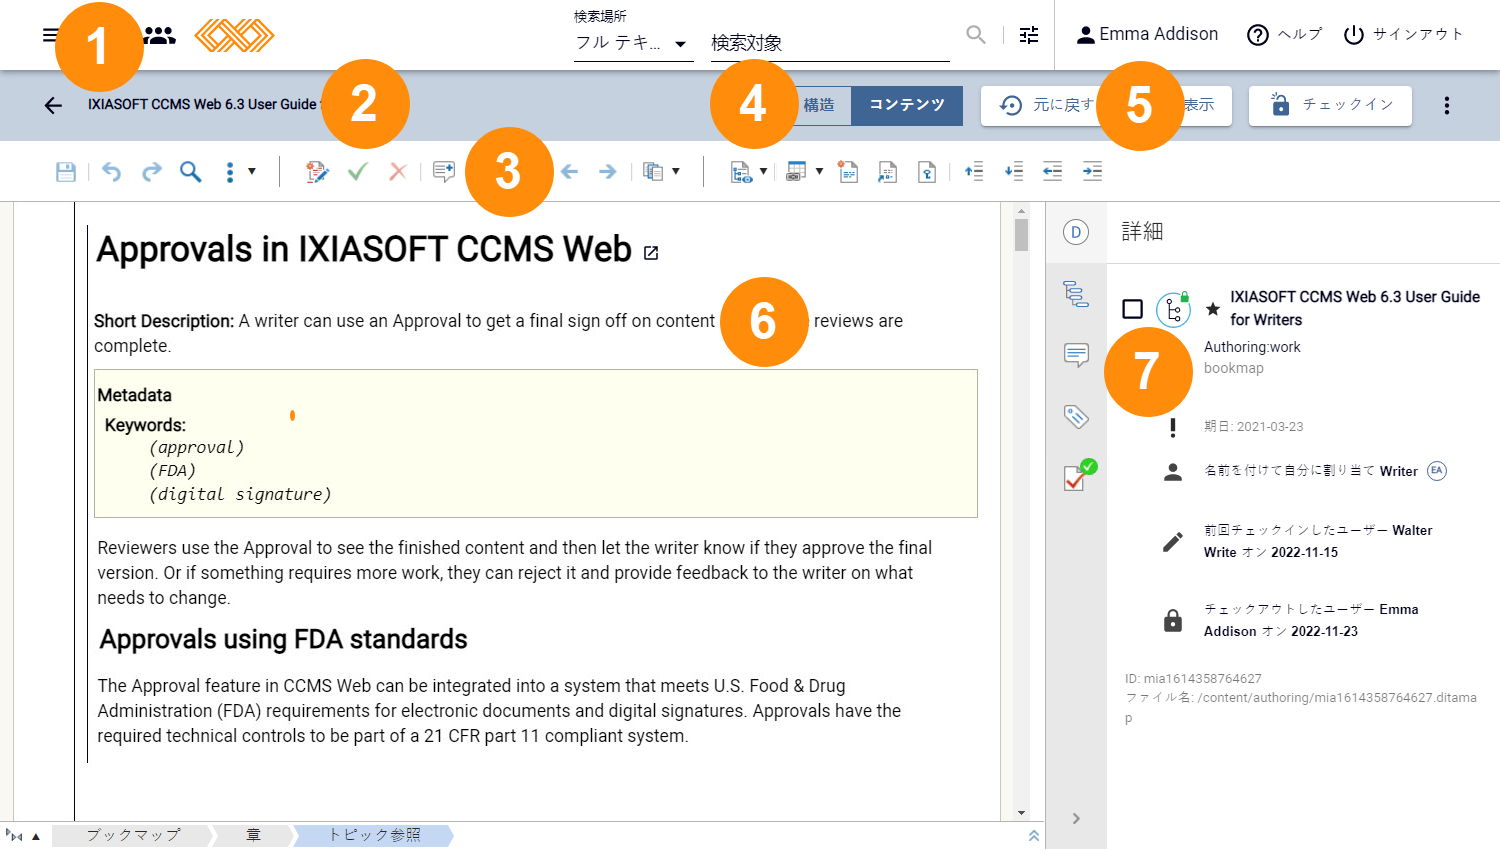Click the insert reference document icon
This screenshot has height=850, width=1500.
[887, 172]
